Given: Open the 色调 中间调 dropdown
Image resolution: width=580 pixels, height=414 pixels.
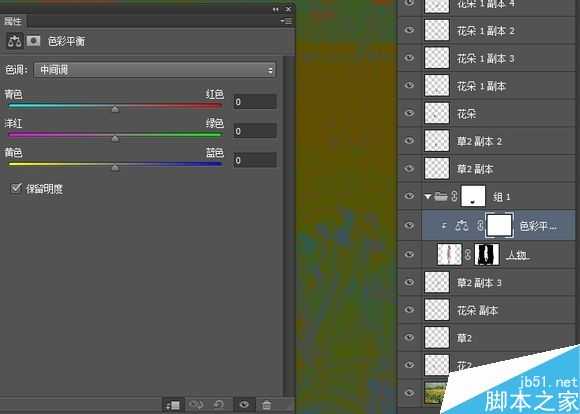Looking at the screenshot, I should click(155, 70).
